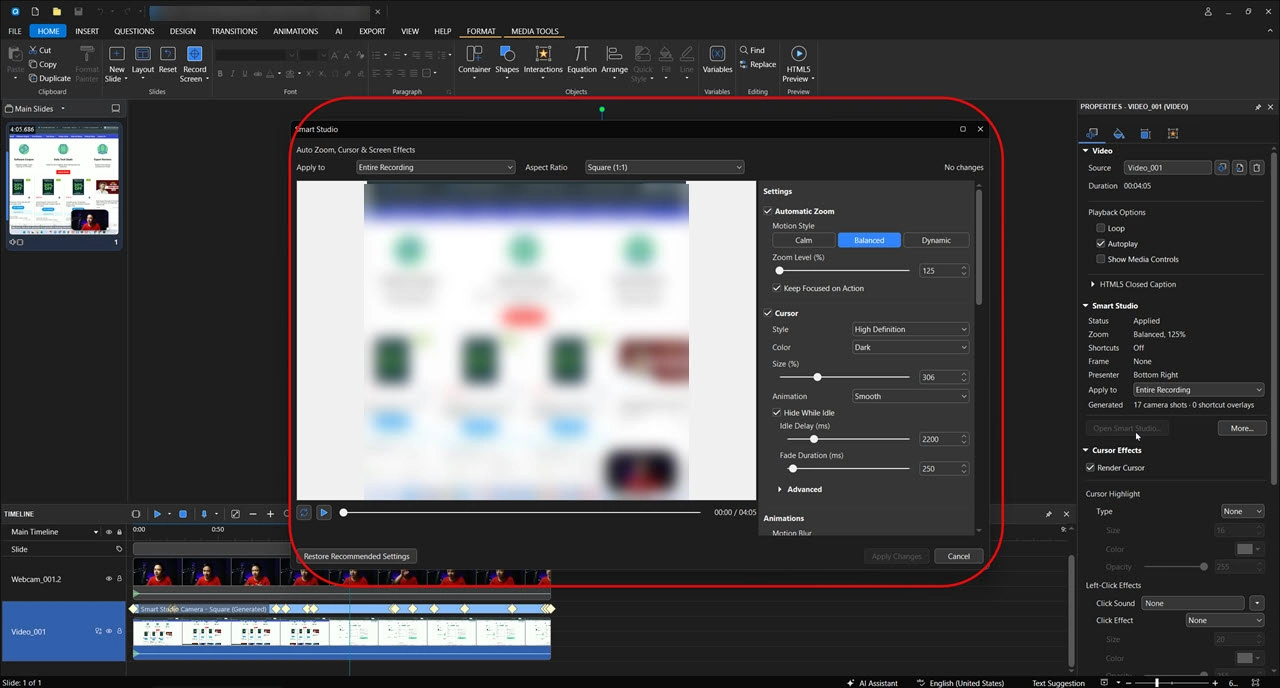Click the timeline record microphone icon

click(204, 514)
